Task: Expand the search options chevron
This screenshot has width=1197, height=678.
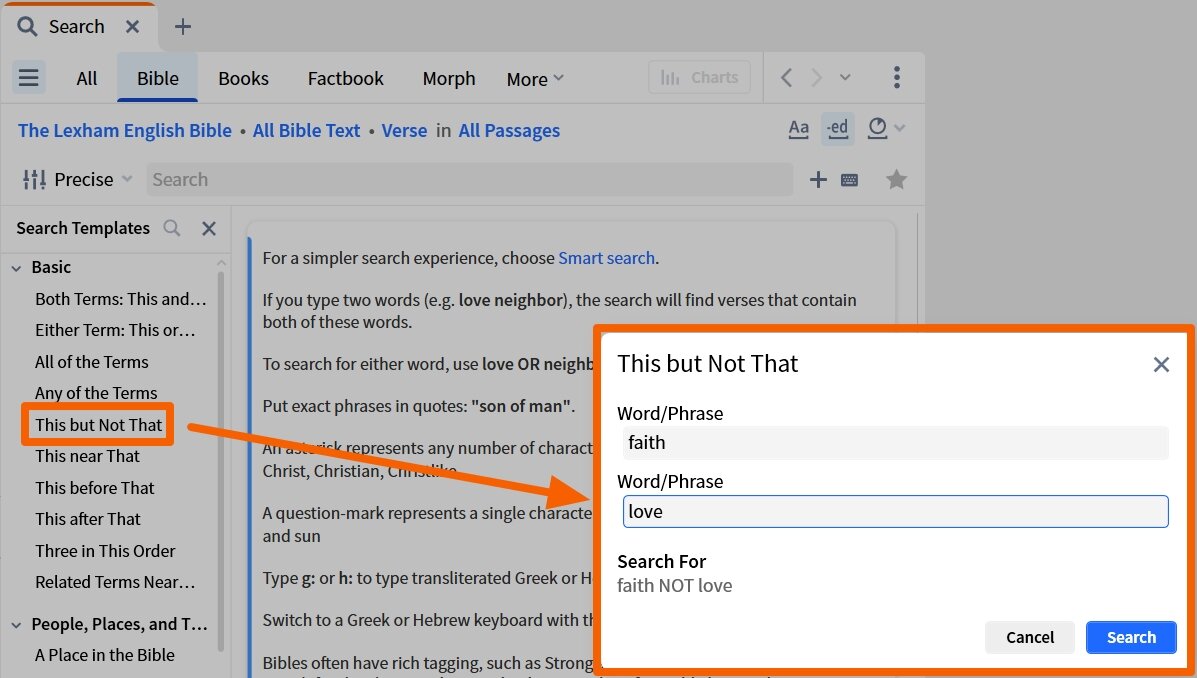Action: pyautogui.click(x=900, y=128)
